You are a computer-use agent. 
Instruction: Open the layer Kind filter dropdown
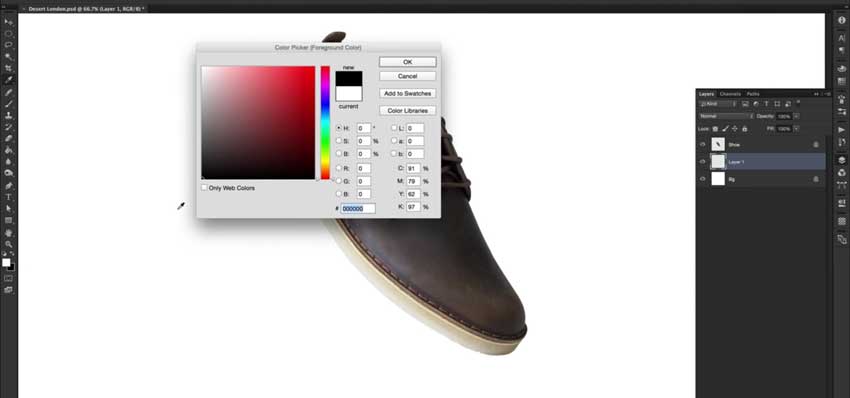(x=718, y=104)
